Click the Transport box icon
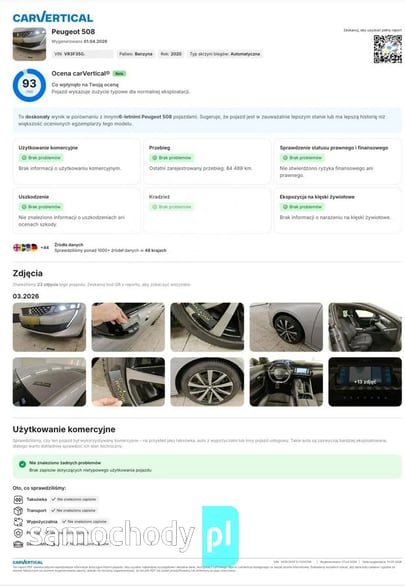The image size is (405, 588). click(x=18, y=510)
